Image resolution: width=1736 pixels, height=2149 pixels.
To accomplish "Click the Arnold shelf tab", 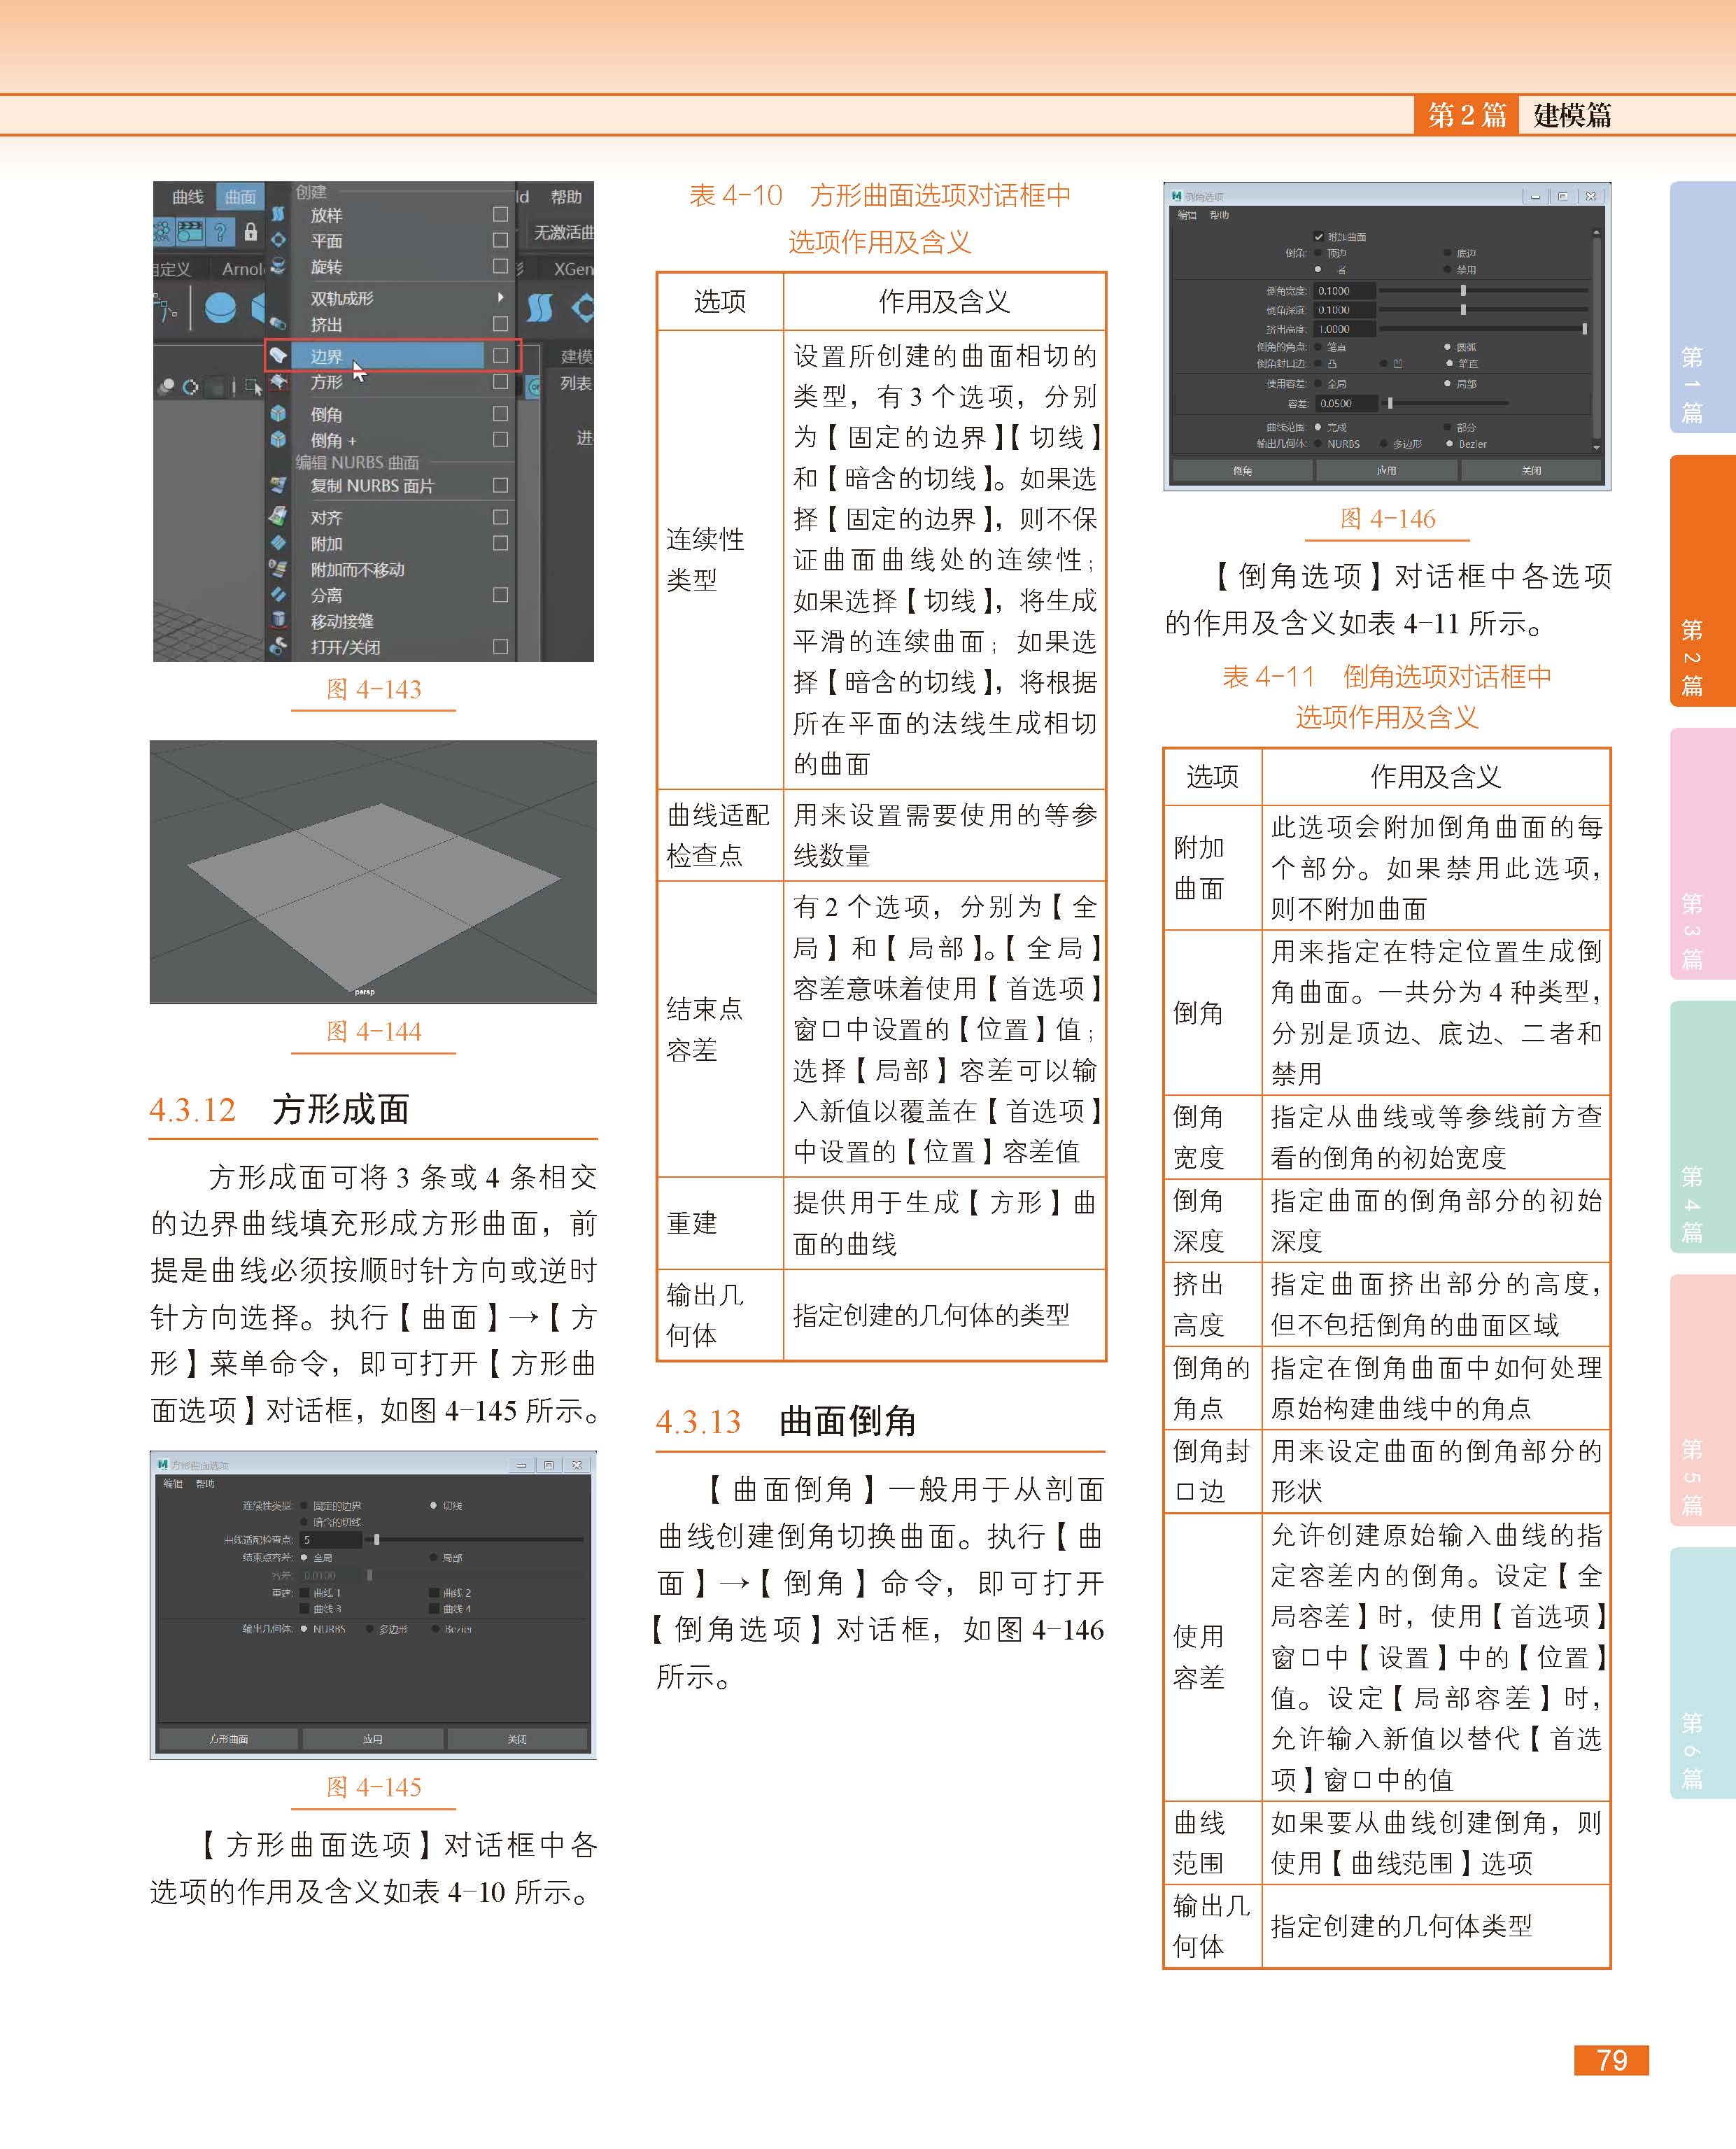I will (x=242, y=269).
